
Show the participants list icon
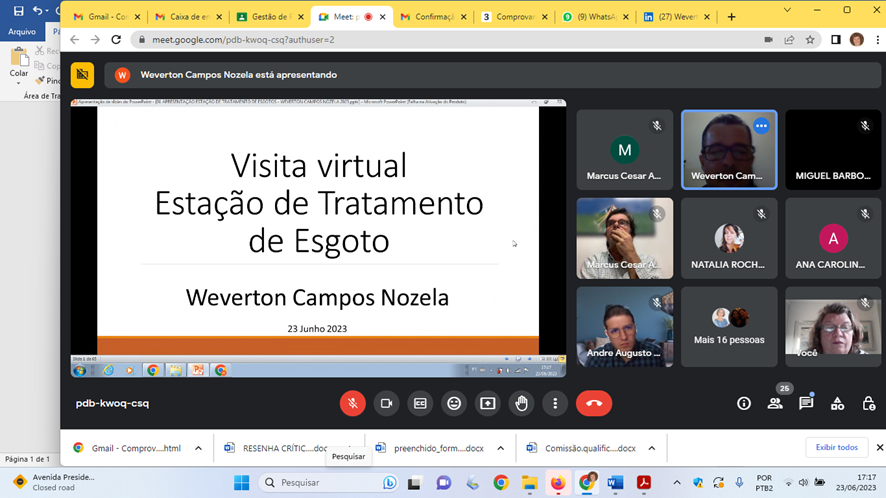pos(775,404)
